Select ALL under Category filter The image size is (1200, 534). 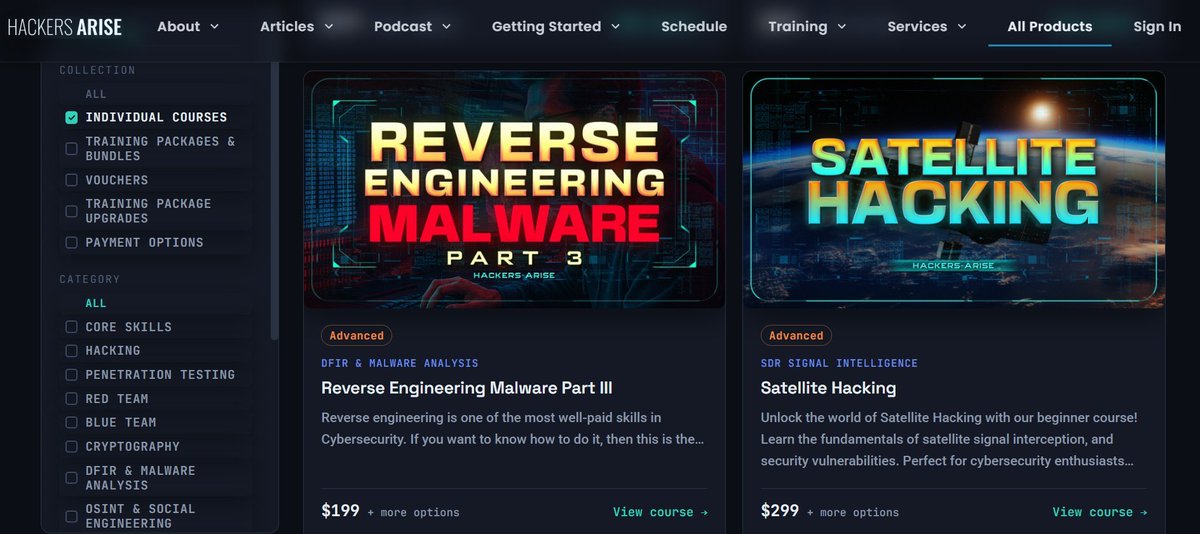[96, 303]
